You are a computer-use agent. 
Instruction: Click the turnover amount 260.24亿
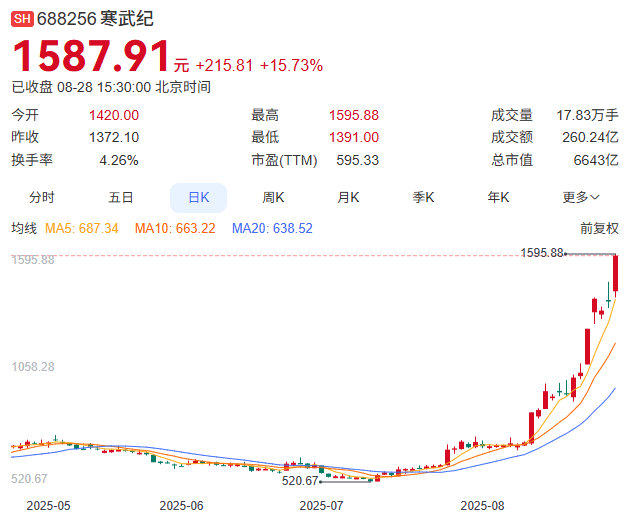[x=590, y=138]
